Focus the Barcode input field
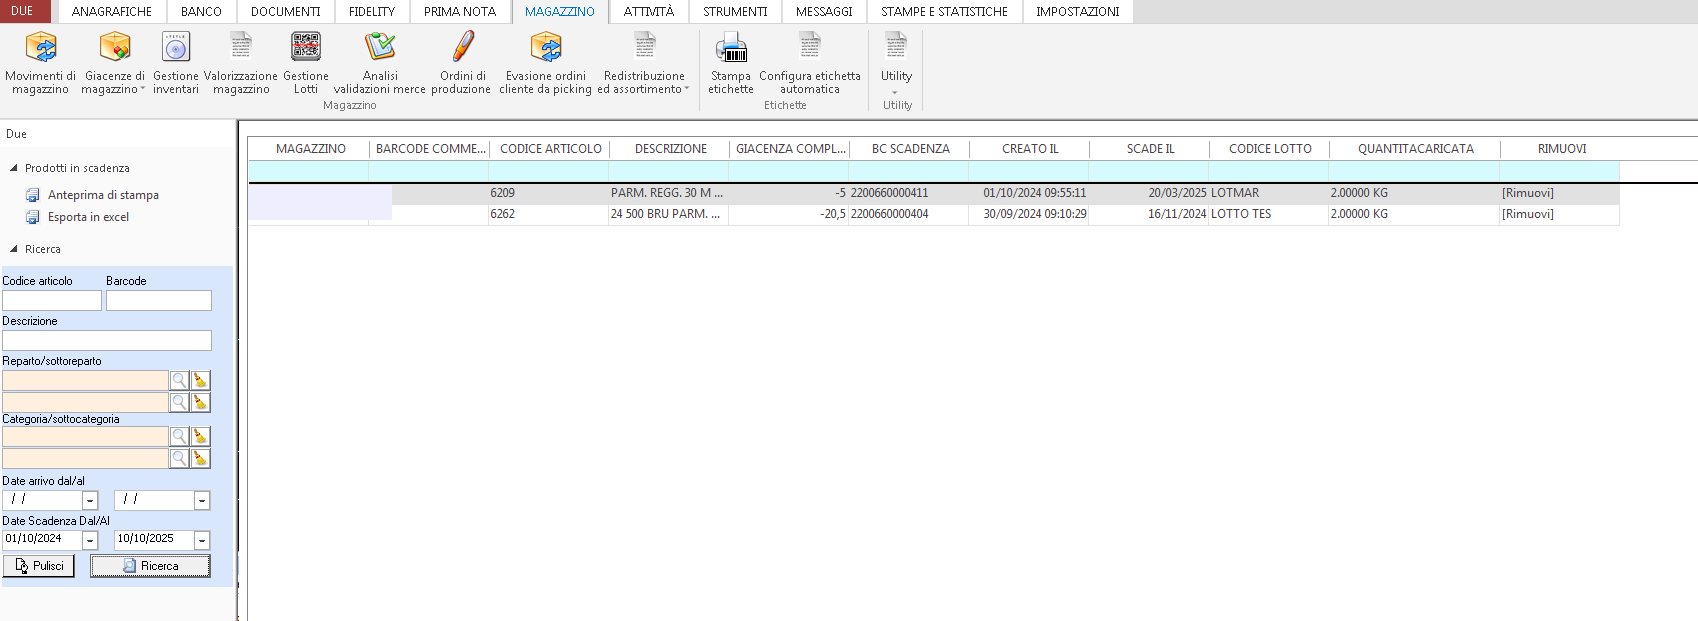The height and width of the screenshot is (621, 1698). [x=159, y=300]
